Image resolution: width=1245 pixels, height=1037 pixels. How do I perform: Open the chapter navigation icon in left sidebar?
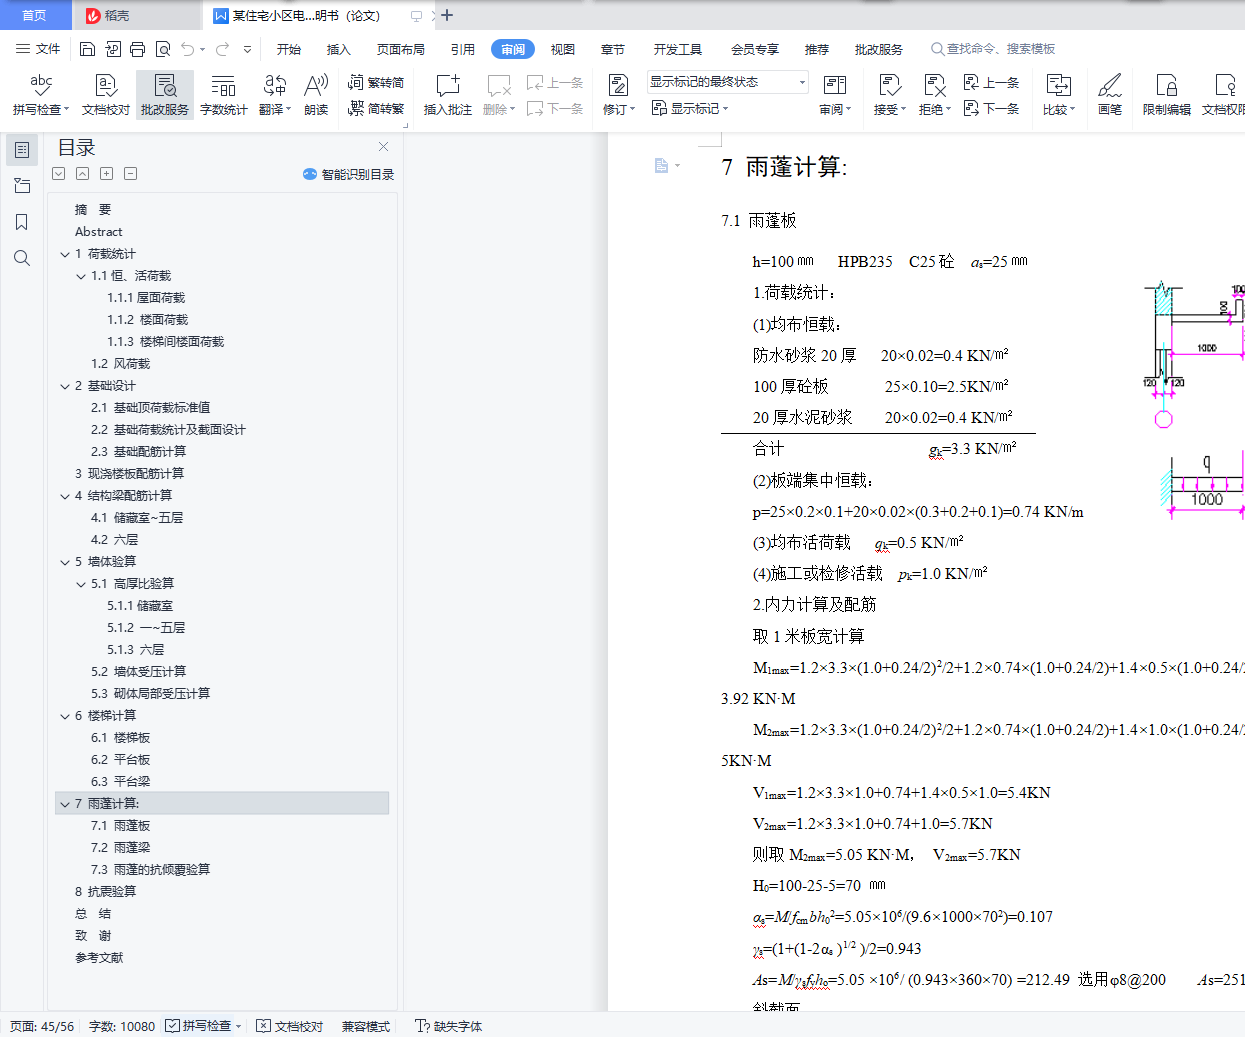(22, 186)
